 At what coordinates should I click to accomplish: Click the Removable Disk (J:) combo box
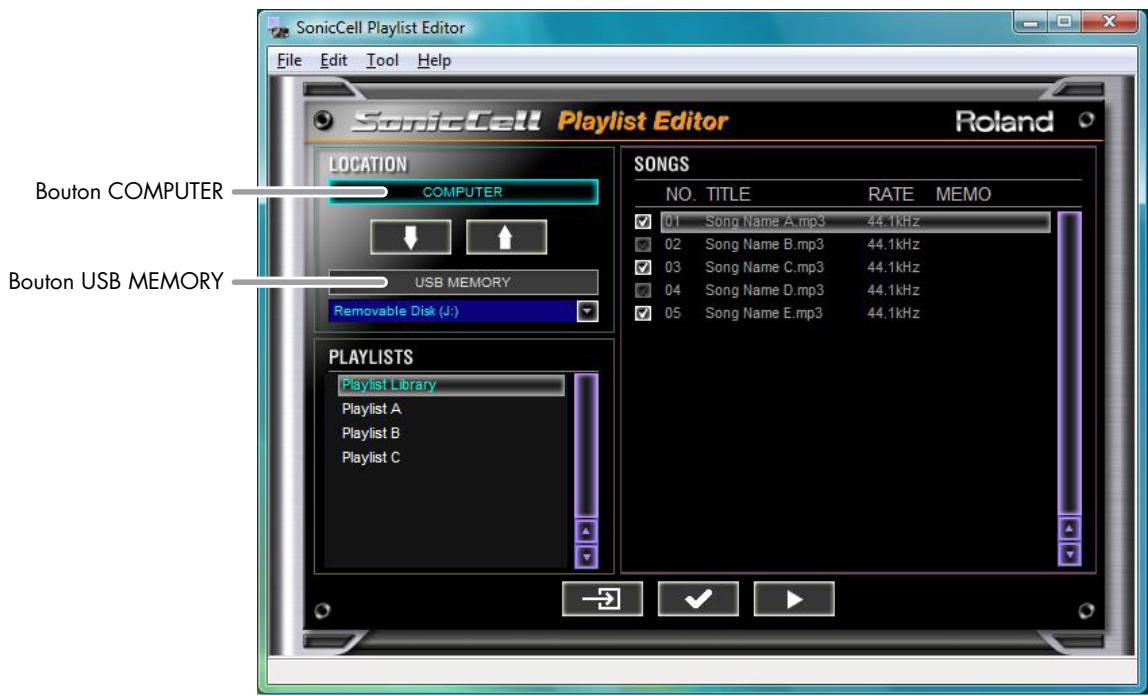point(463,311)
